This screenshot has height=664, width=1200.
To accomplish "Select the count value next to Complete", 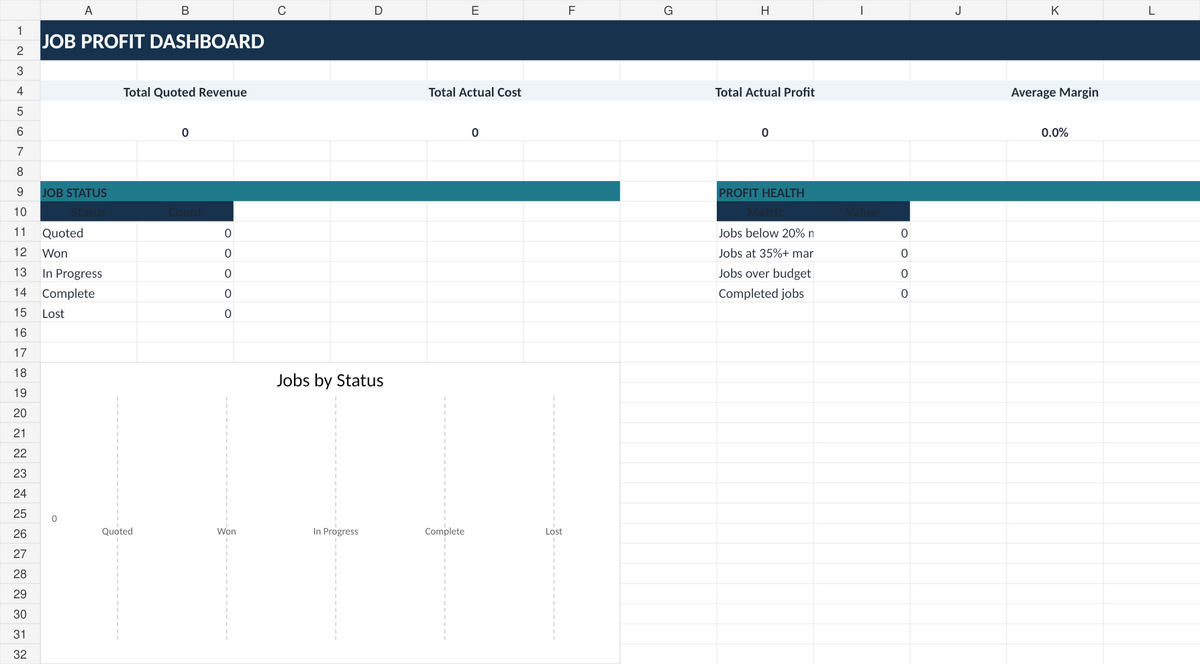I will click(185, 293).
